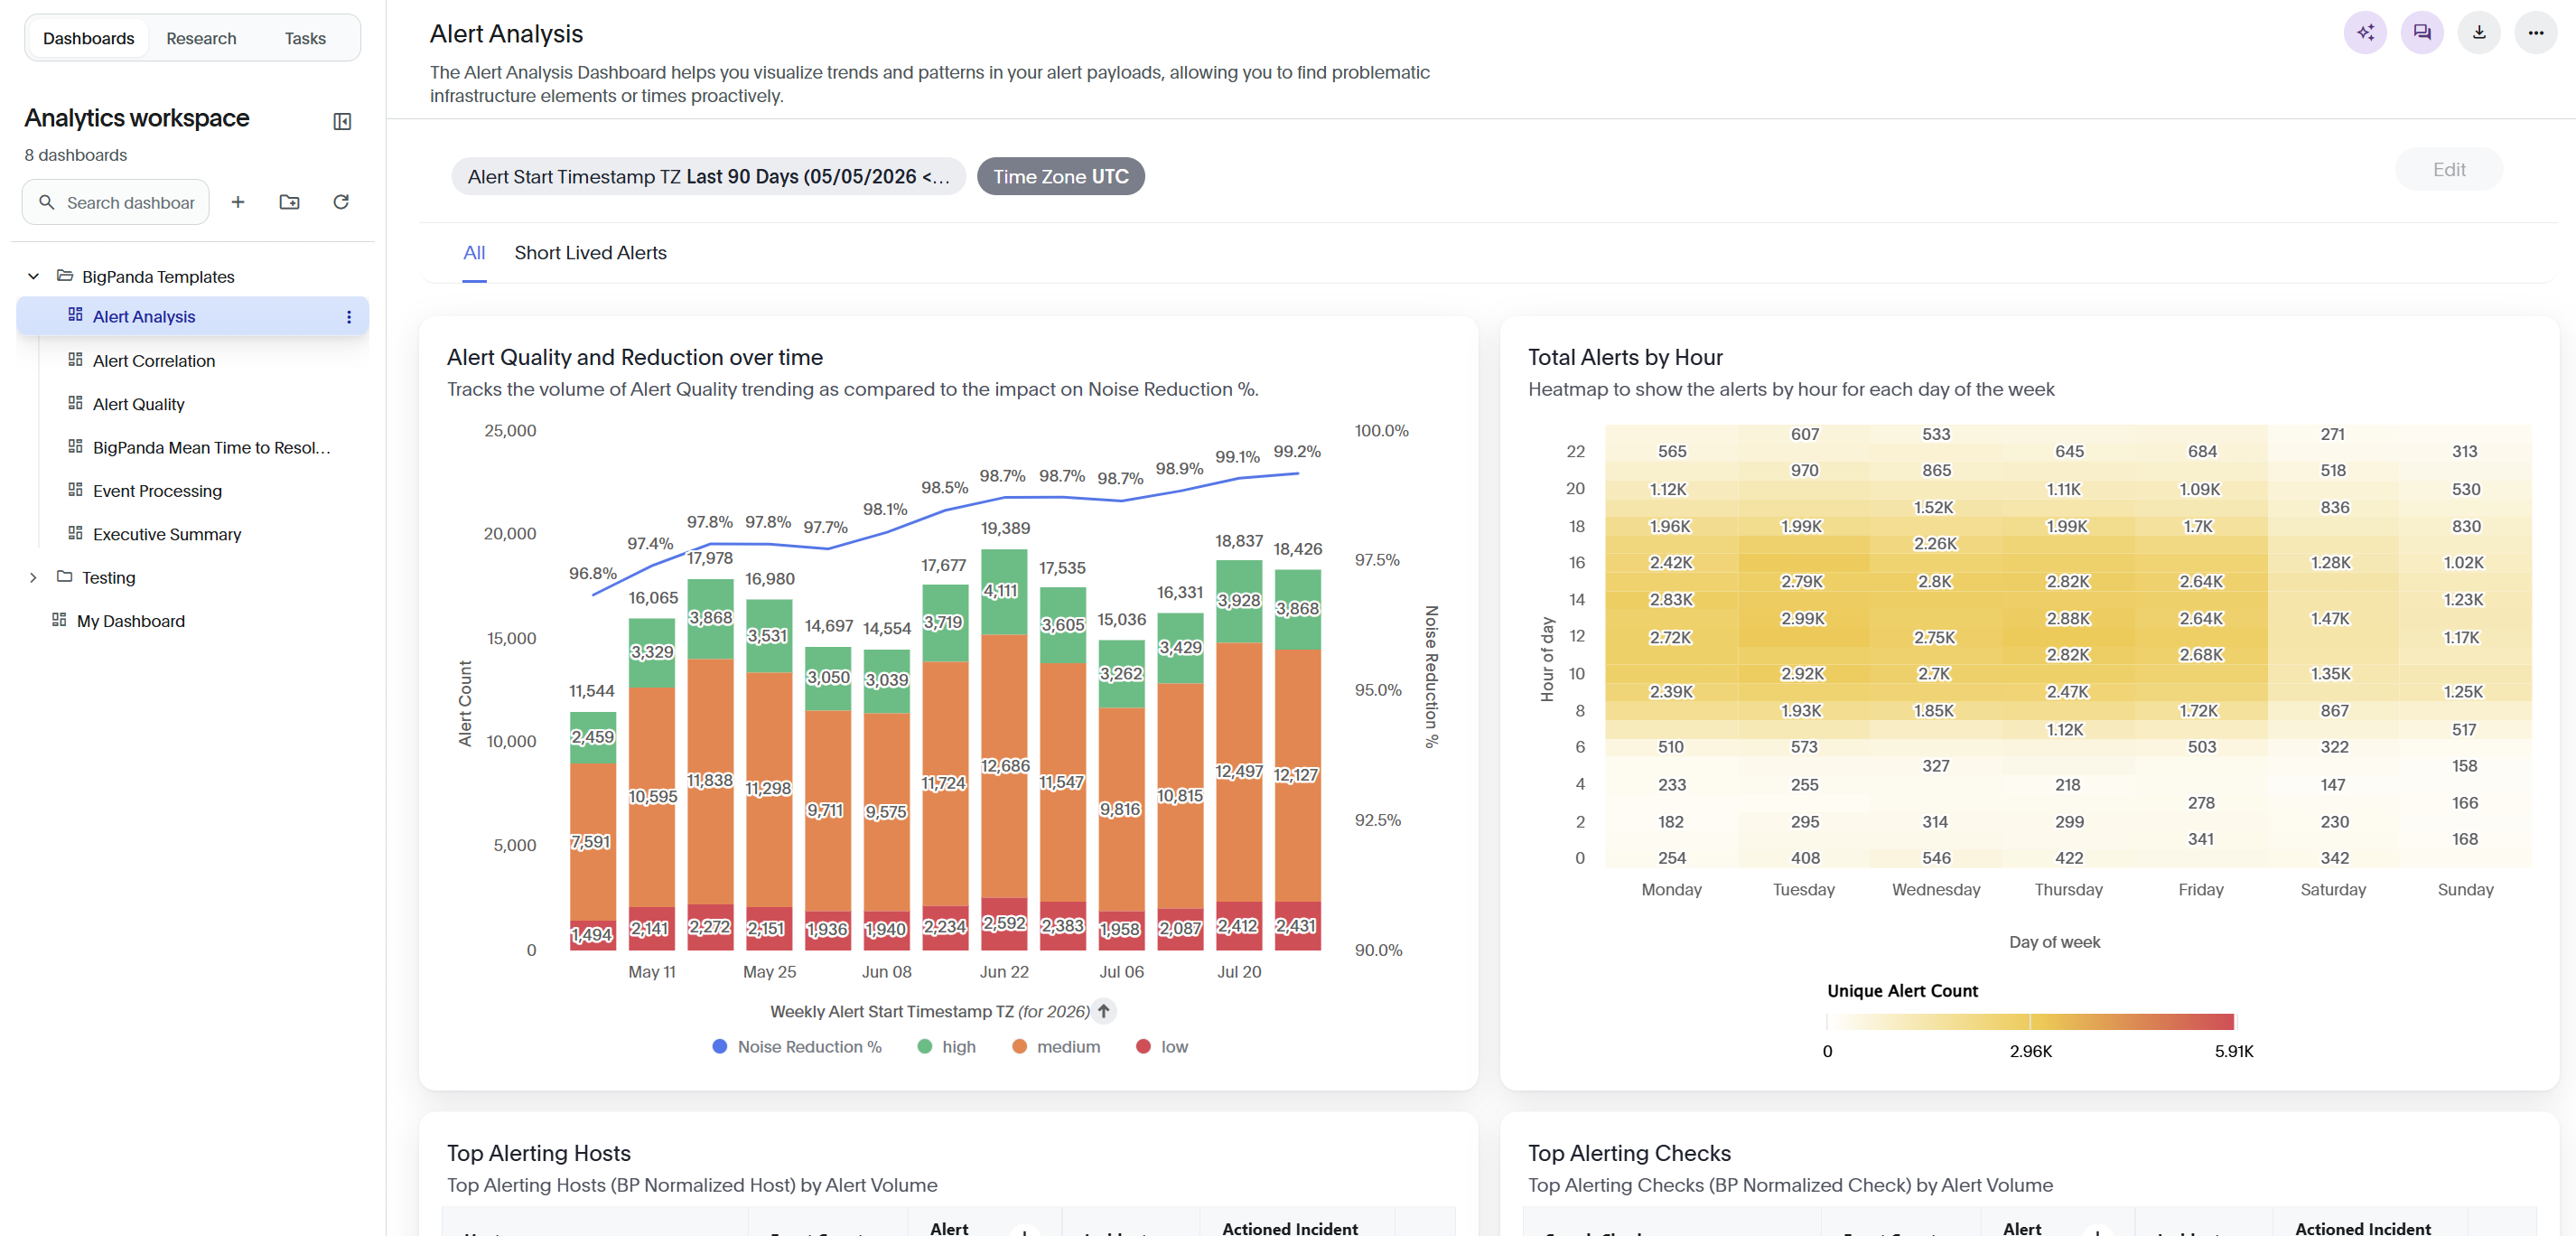
Task: Open the Event Processing dashboard
Action: point(157,491)
